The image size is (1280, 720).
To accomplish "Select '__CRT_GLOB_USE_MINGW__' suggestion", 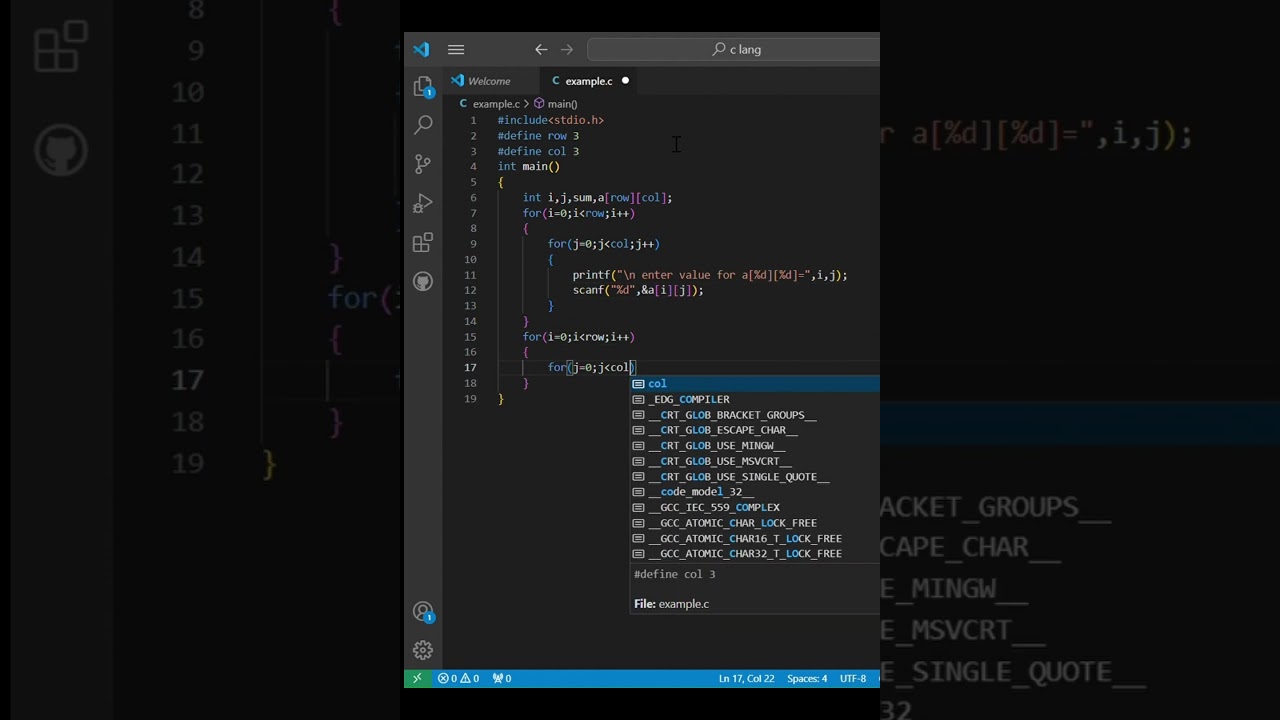I will pos(755,446).
